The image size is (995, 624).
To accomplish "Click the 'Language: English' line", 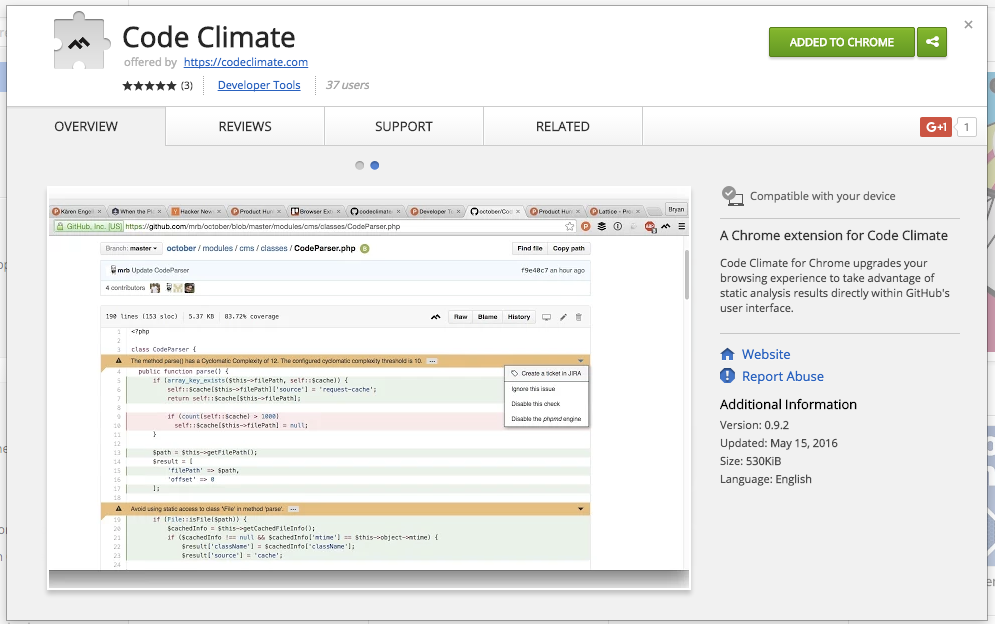I will tap(765, 479).
